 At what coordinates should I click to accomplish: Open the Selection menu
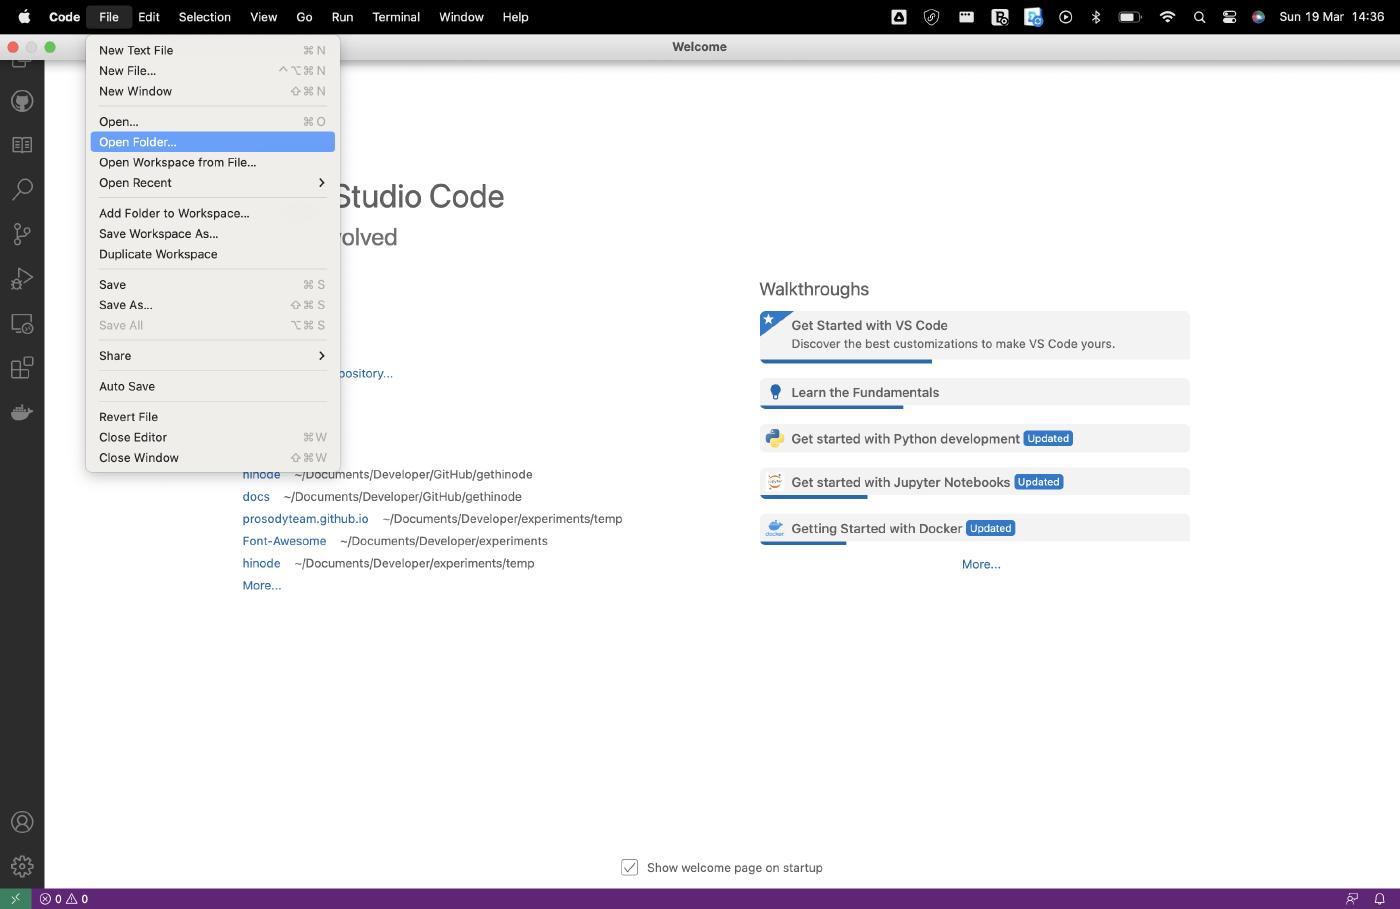coord(204,17)
